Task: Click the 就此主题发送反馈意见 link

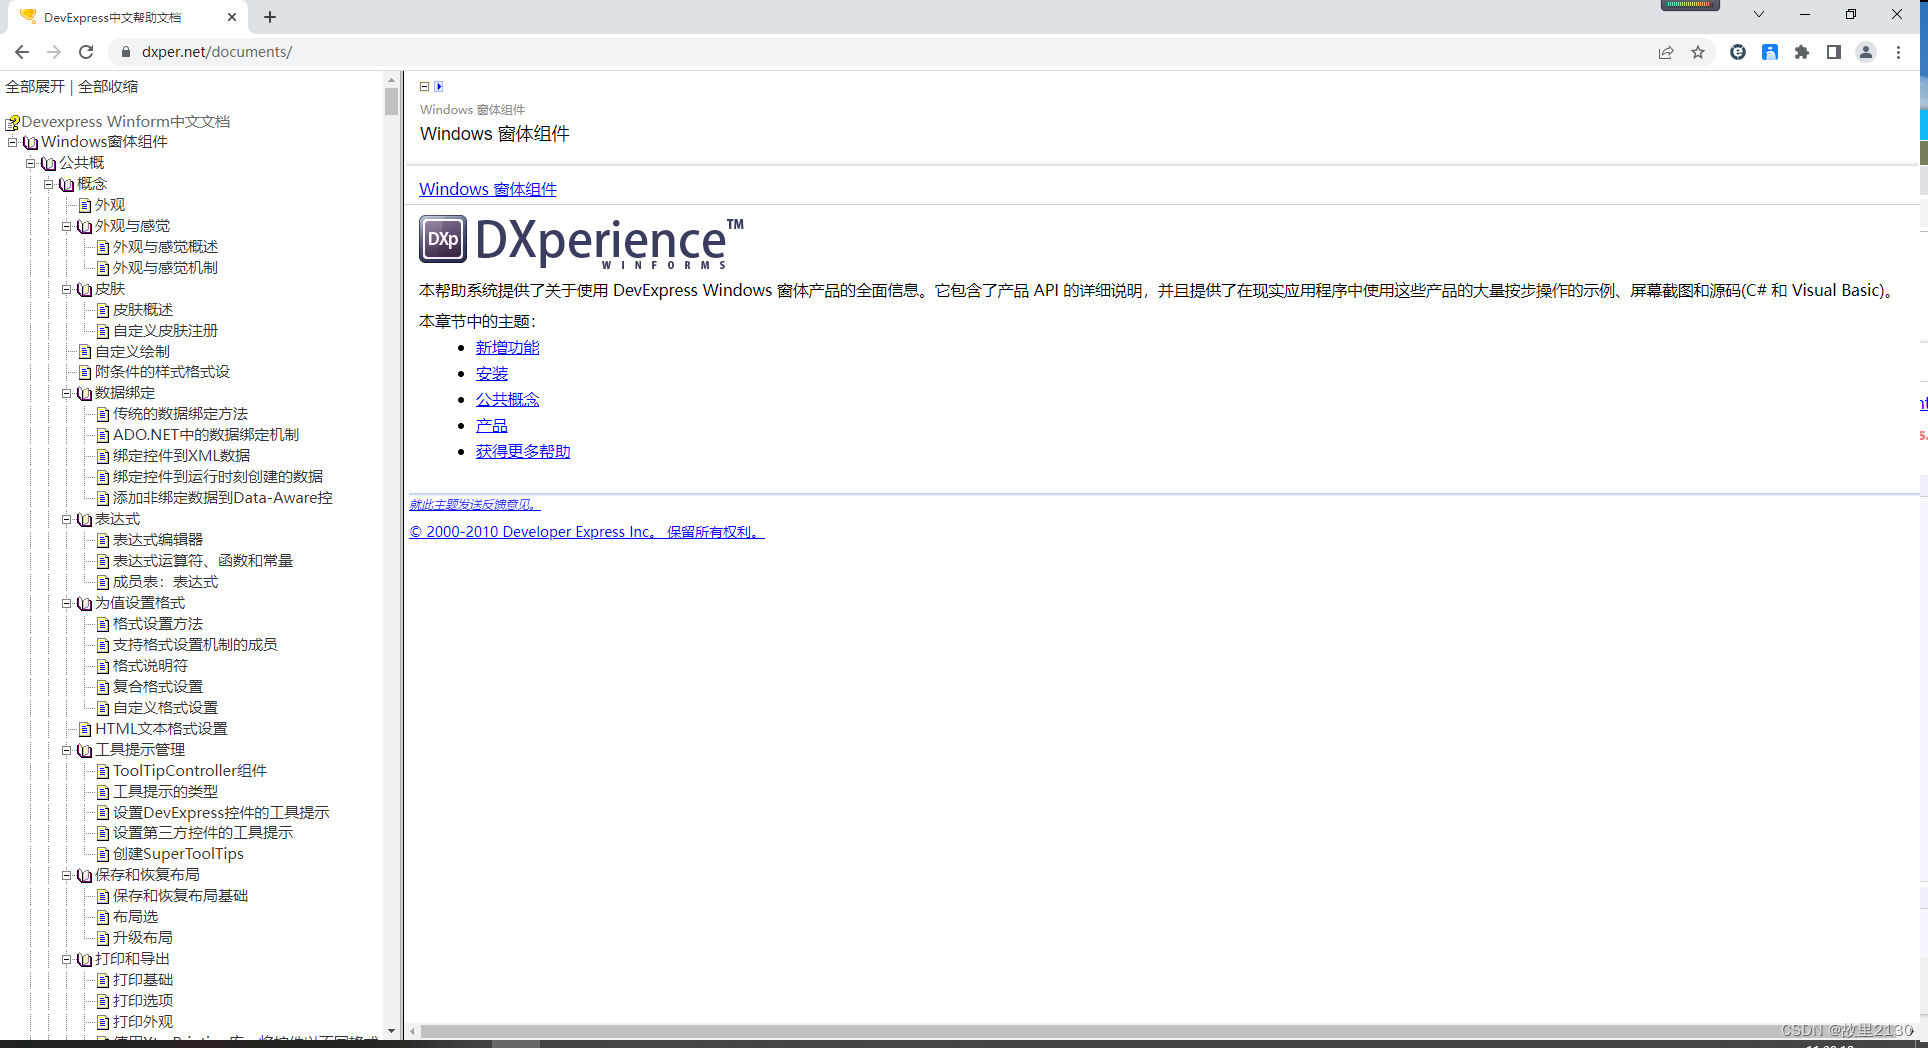Action: [x=475, y=505]
